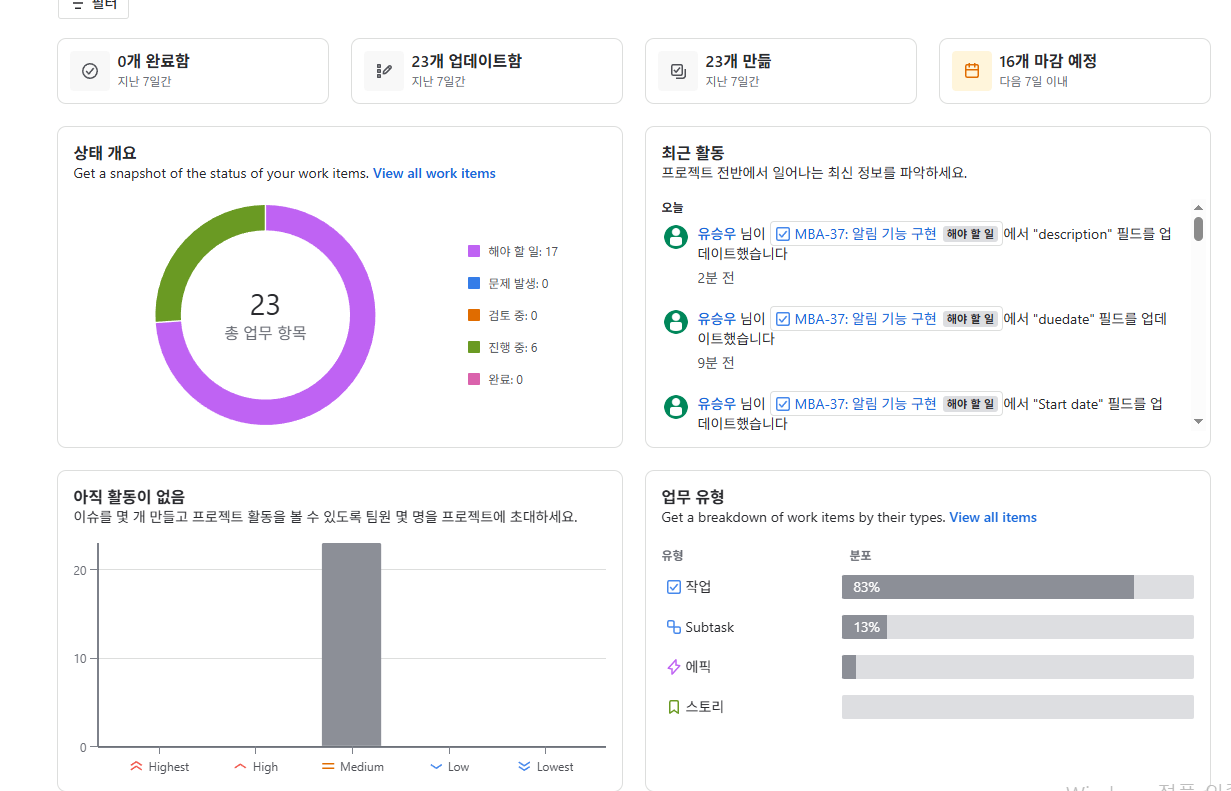Screen dimensions: 1231x791
Task: Click the green segment of the donut chart
Action: [x=193, y=251]
